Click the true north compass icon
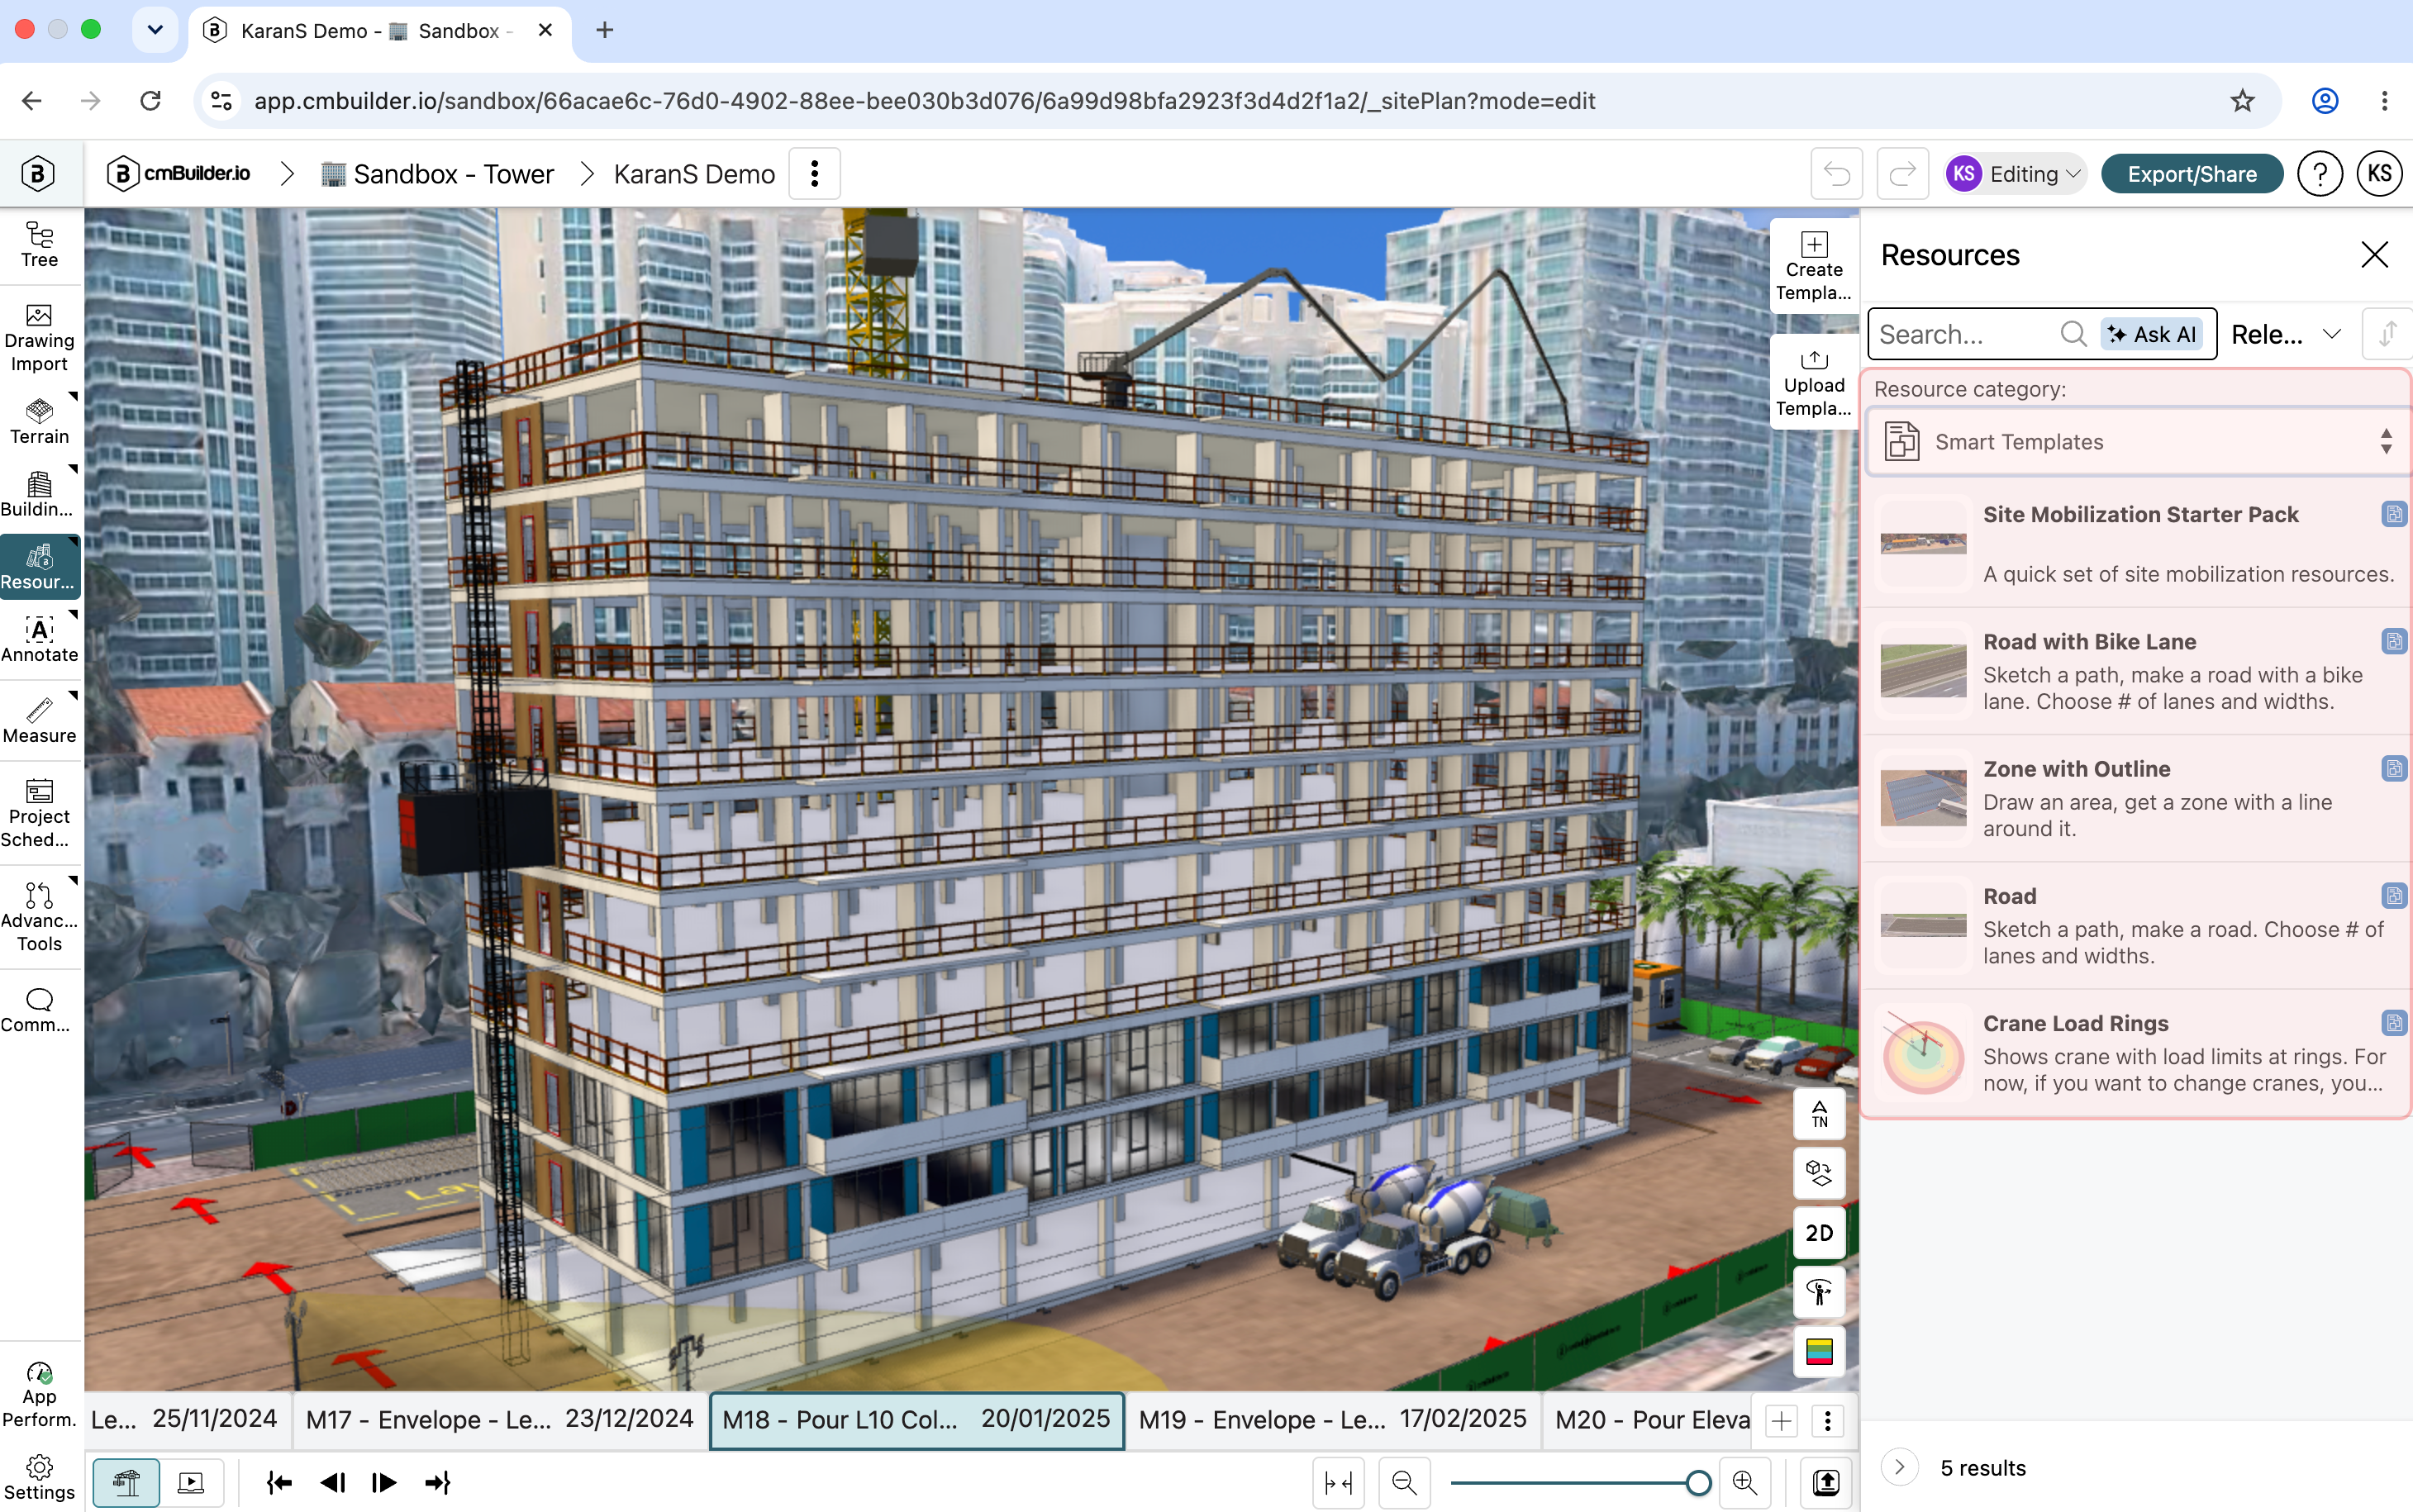Screen dimensions: 2413x1512 pos(1819,1112)
